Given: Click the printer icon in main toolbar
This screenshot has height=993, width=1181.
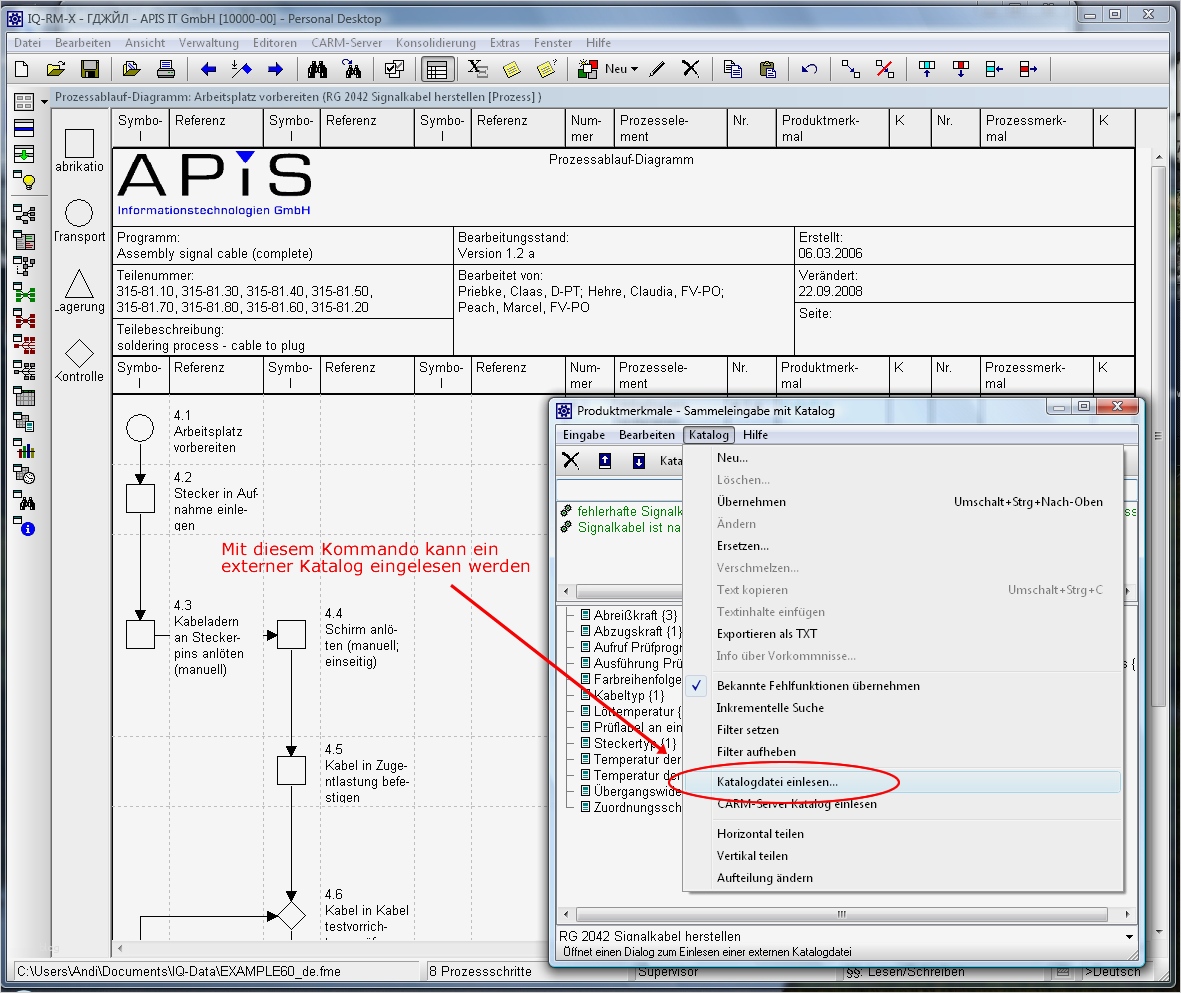Looking at the screenshot, I should (166, 69).
